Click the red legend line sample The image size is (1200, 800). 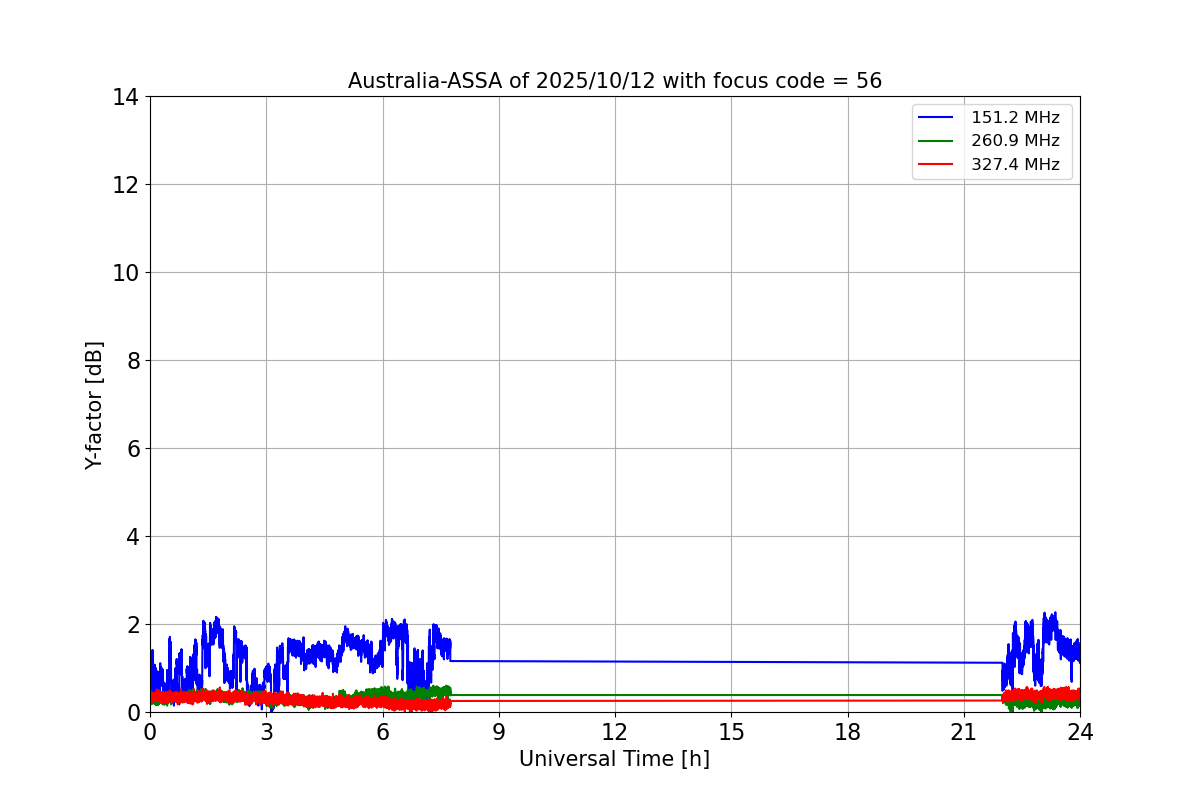(x=937, y=165)
